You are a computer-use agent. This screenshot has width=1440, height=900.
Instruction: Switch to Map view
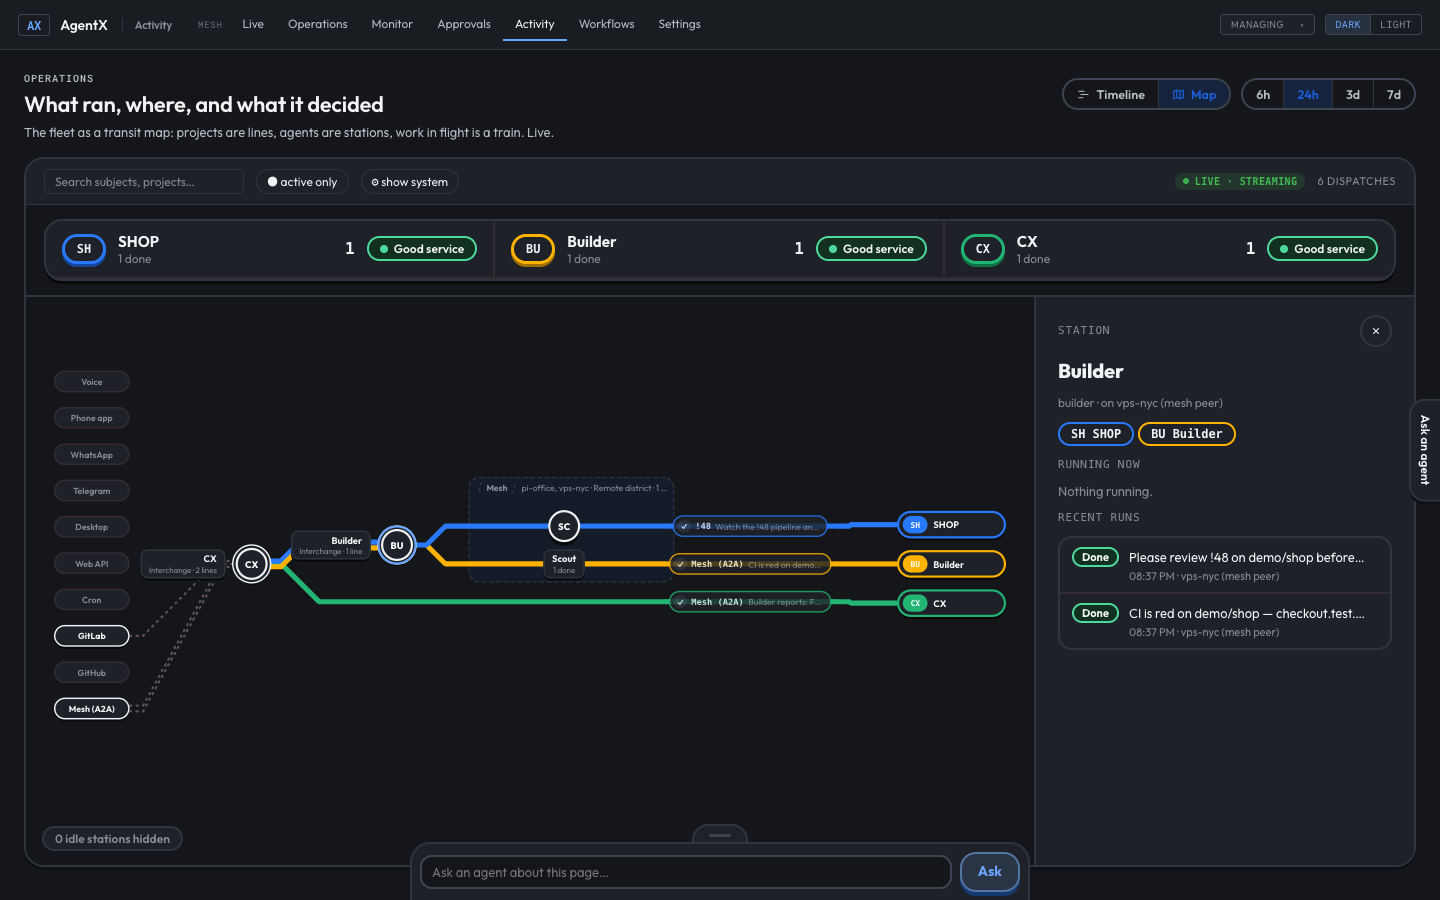(1194, 95)
